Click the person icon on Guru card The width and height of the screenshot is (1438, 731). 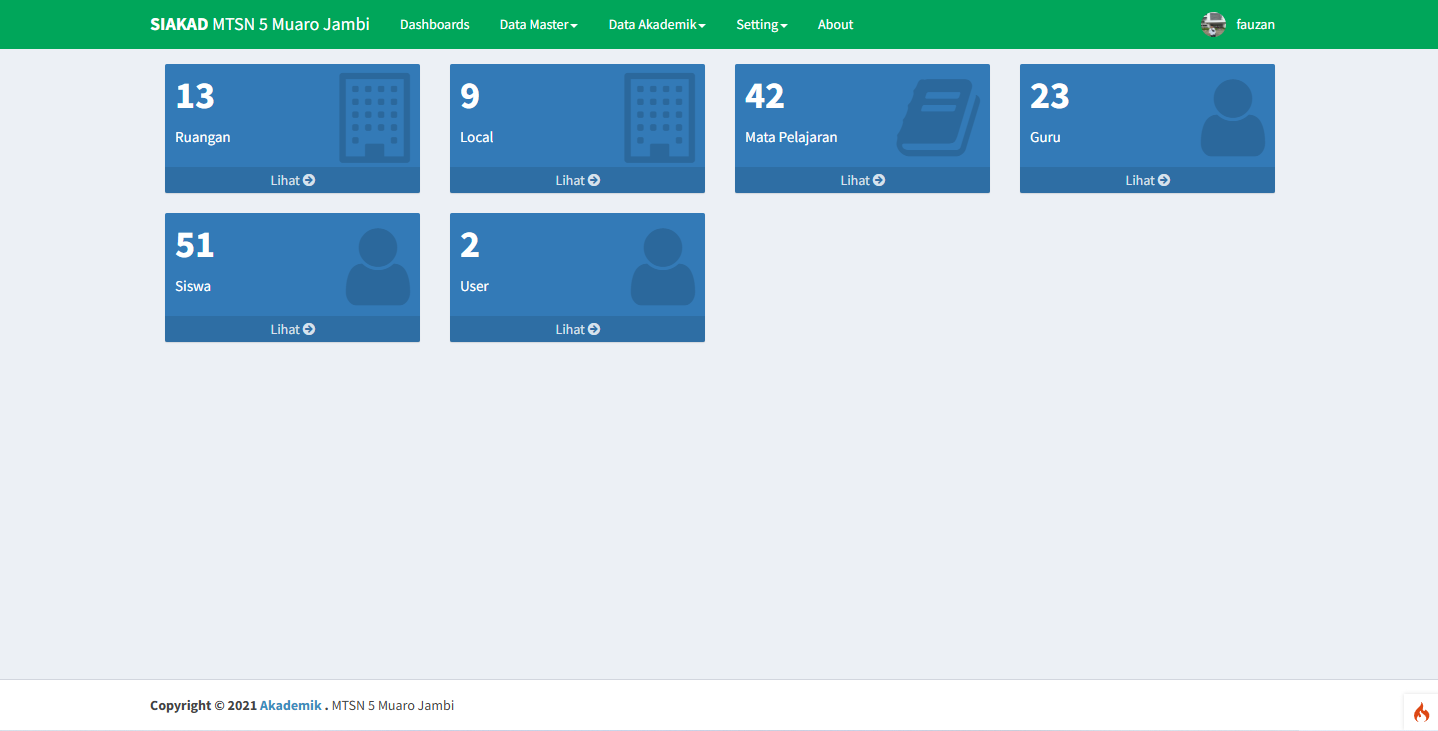coord(1232,117)
